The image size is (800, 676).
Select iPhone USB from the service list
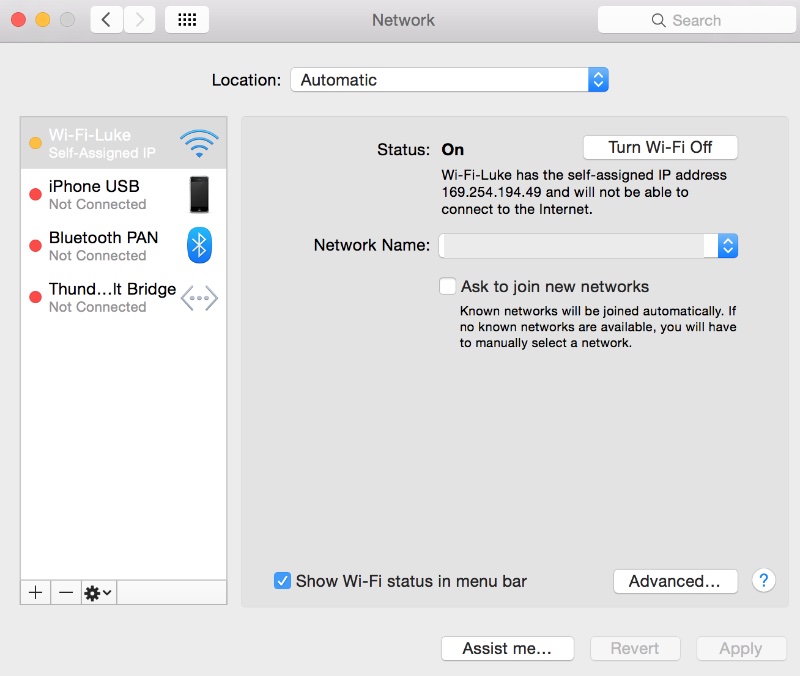click(110, 195)
